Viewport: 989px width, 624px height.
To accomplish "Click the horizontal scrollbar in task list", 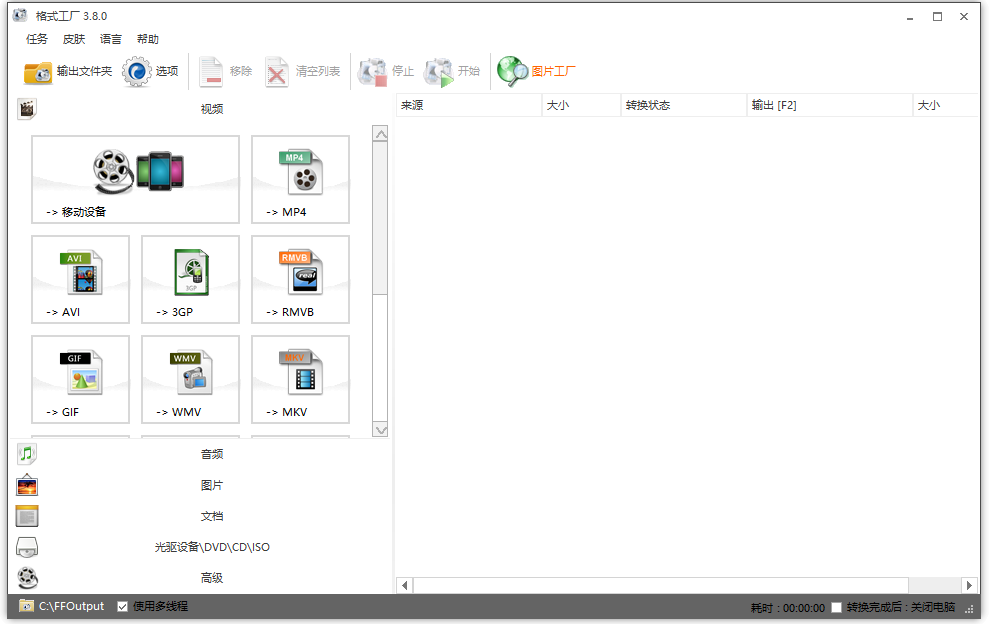I will click(660, 585).
